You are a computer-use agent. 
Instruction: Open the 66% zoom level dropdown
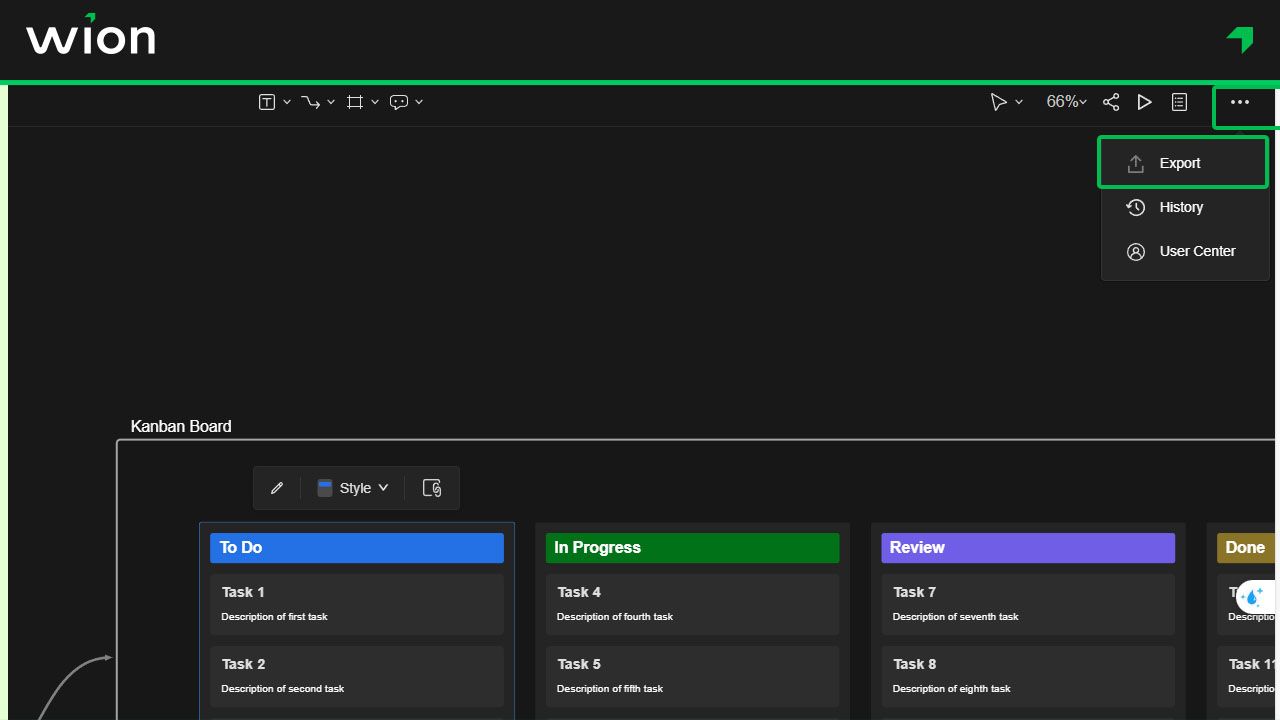point(1066,102)
